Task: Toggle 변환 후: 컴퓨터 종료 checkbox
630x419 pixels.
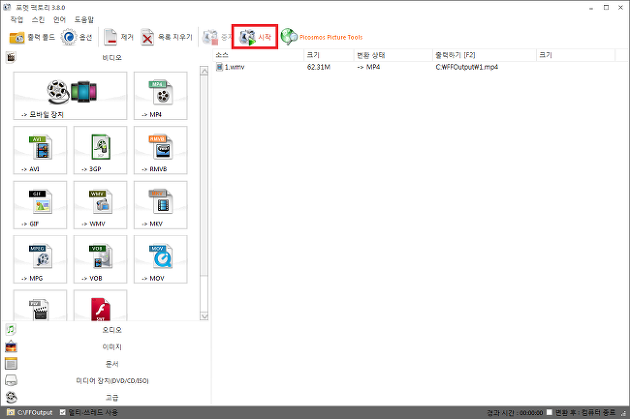Action: click(549, 412)
